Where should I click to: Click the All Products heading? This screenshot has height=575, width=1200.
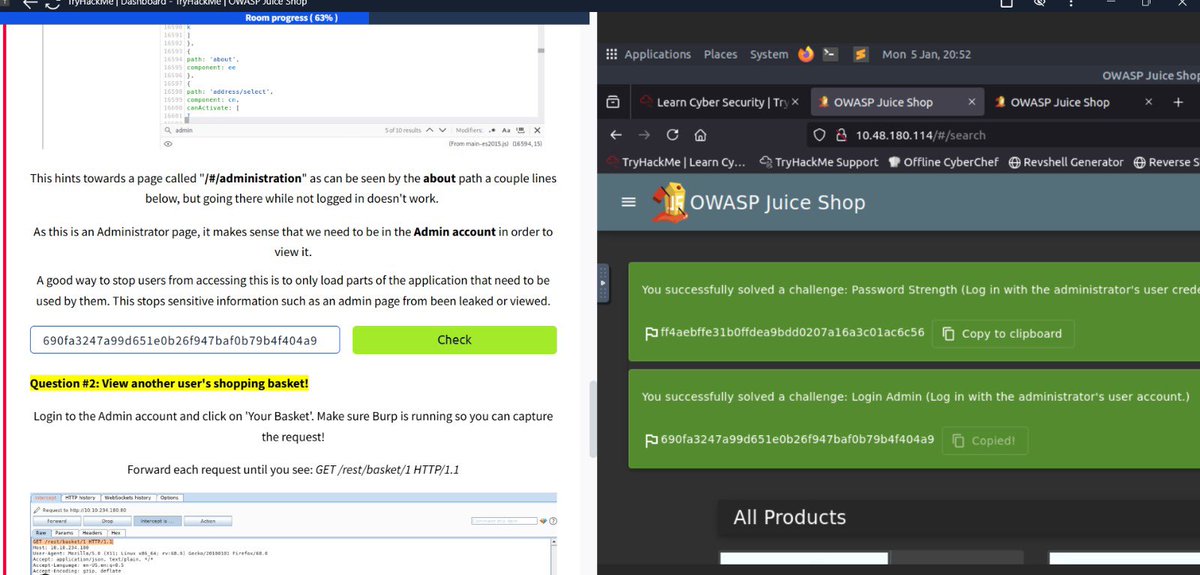tap(789, 517)
